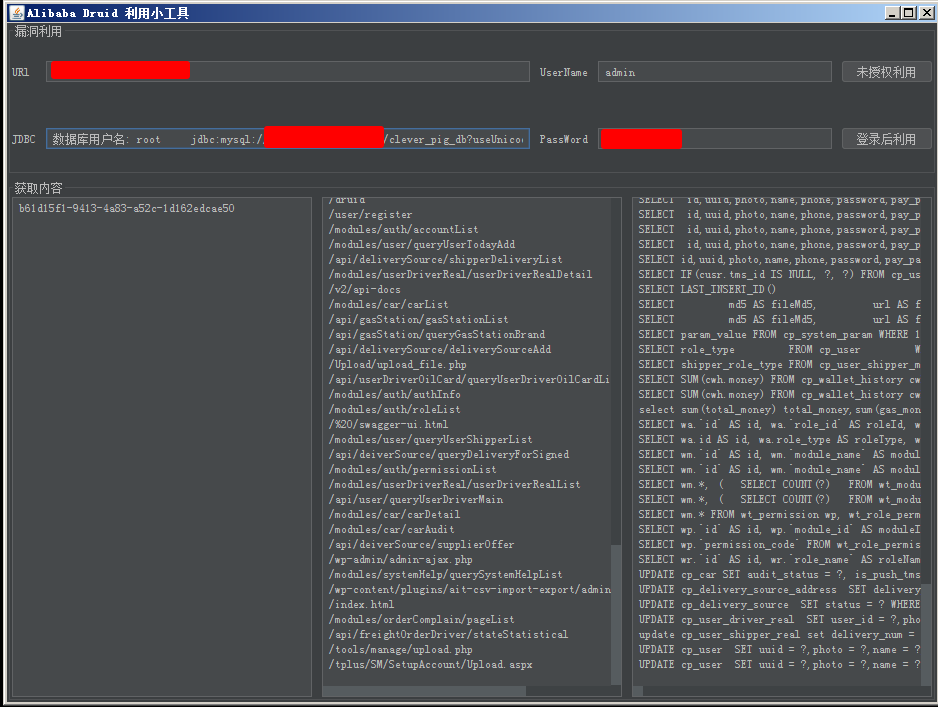Select SELECT wm.* FROM wt_permission query
The image size is (938, 707).
coord(779,514)
